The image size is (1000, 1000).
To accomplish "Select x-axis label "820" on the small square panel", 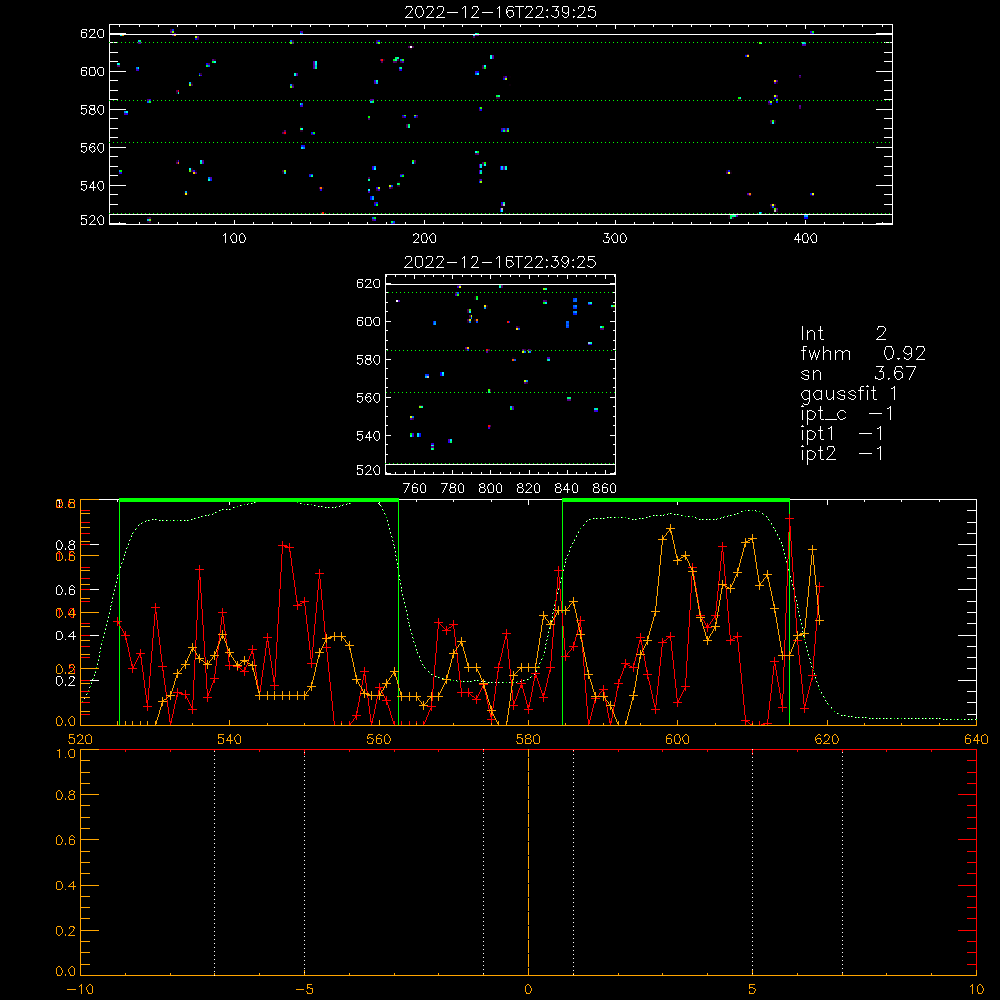I will [x=529, y=489].
